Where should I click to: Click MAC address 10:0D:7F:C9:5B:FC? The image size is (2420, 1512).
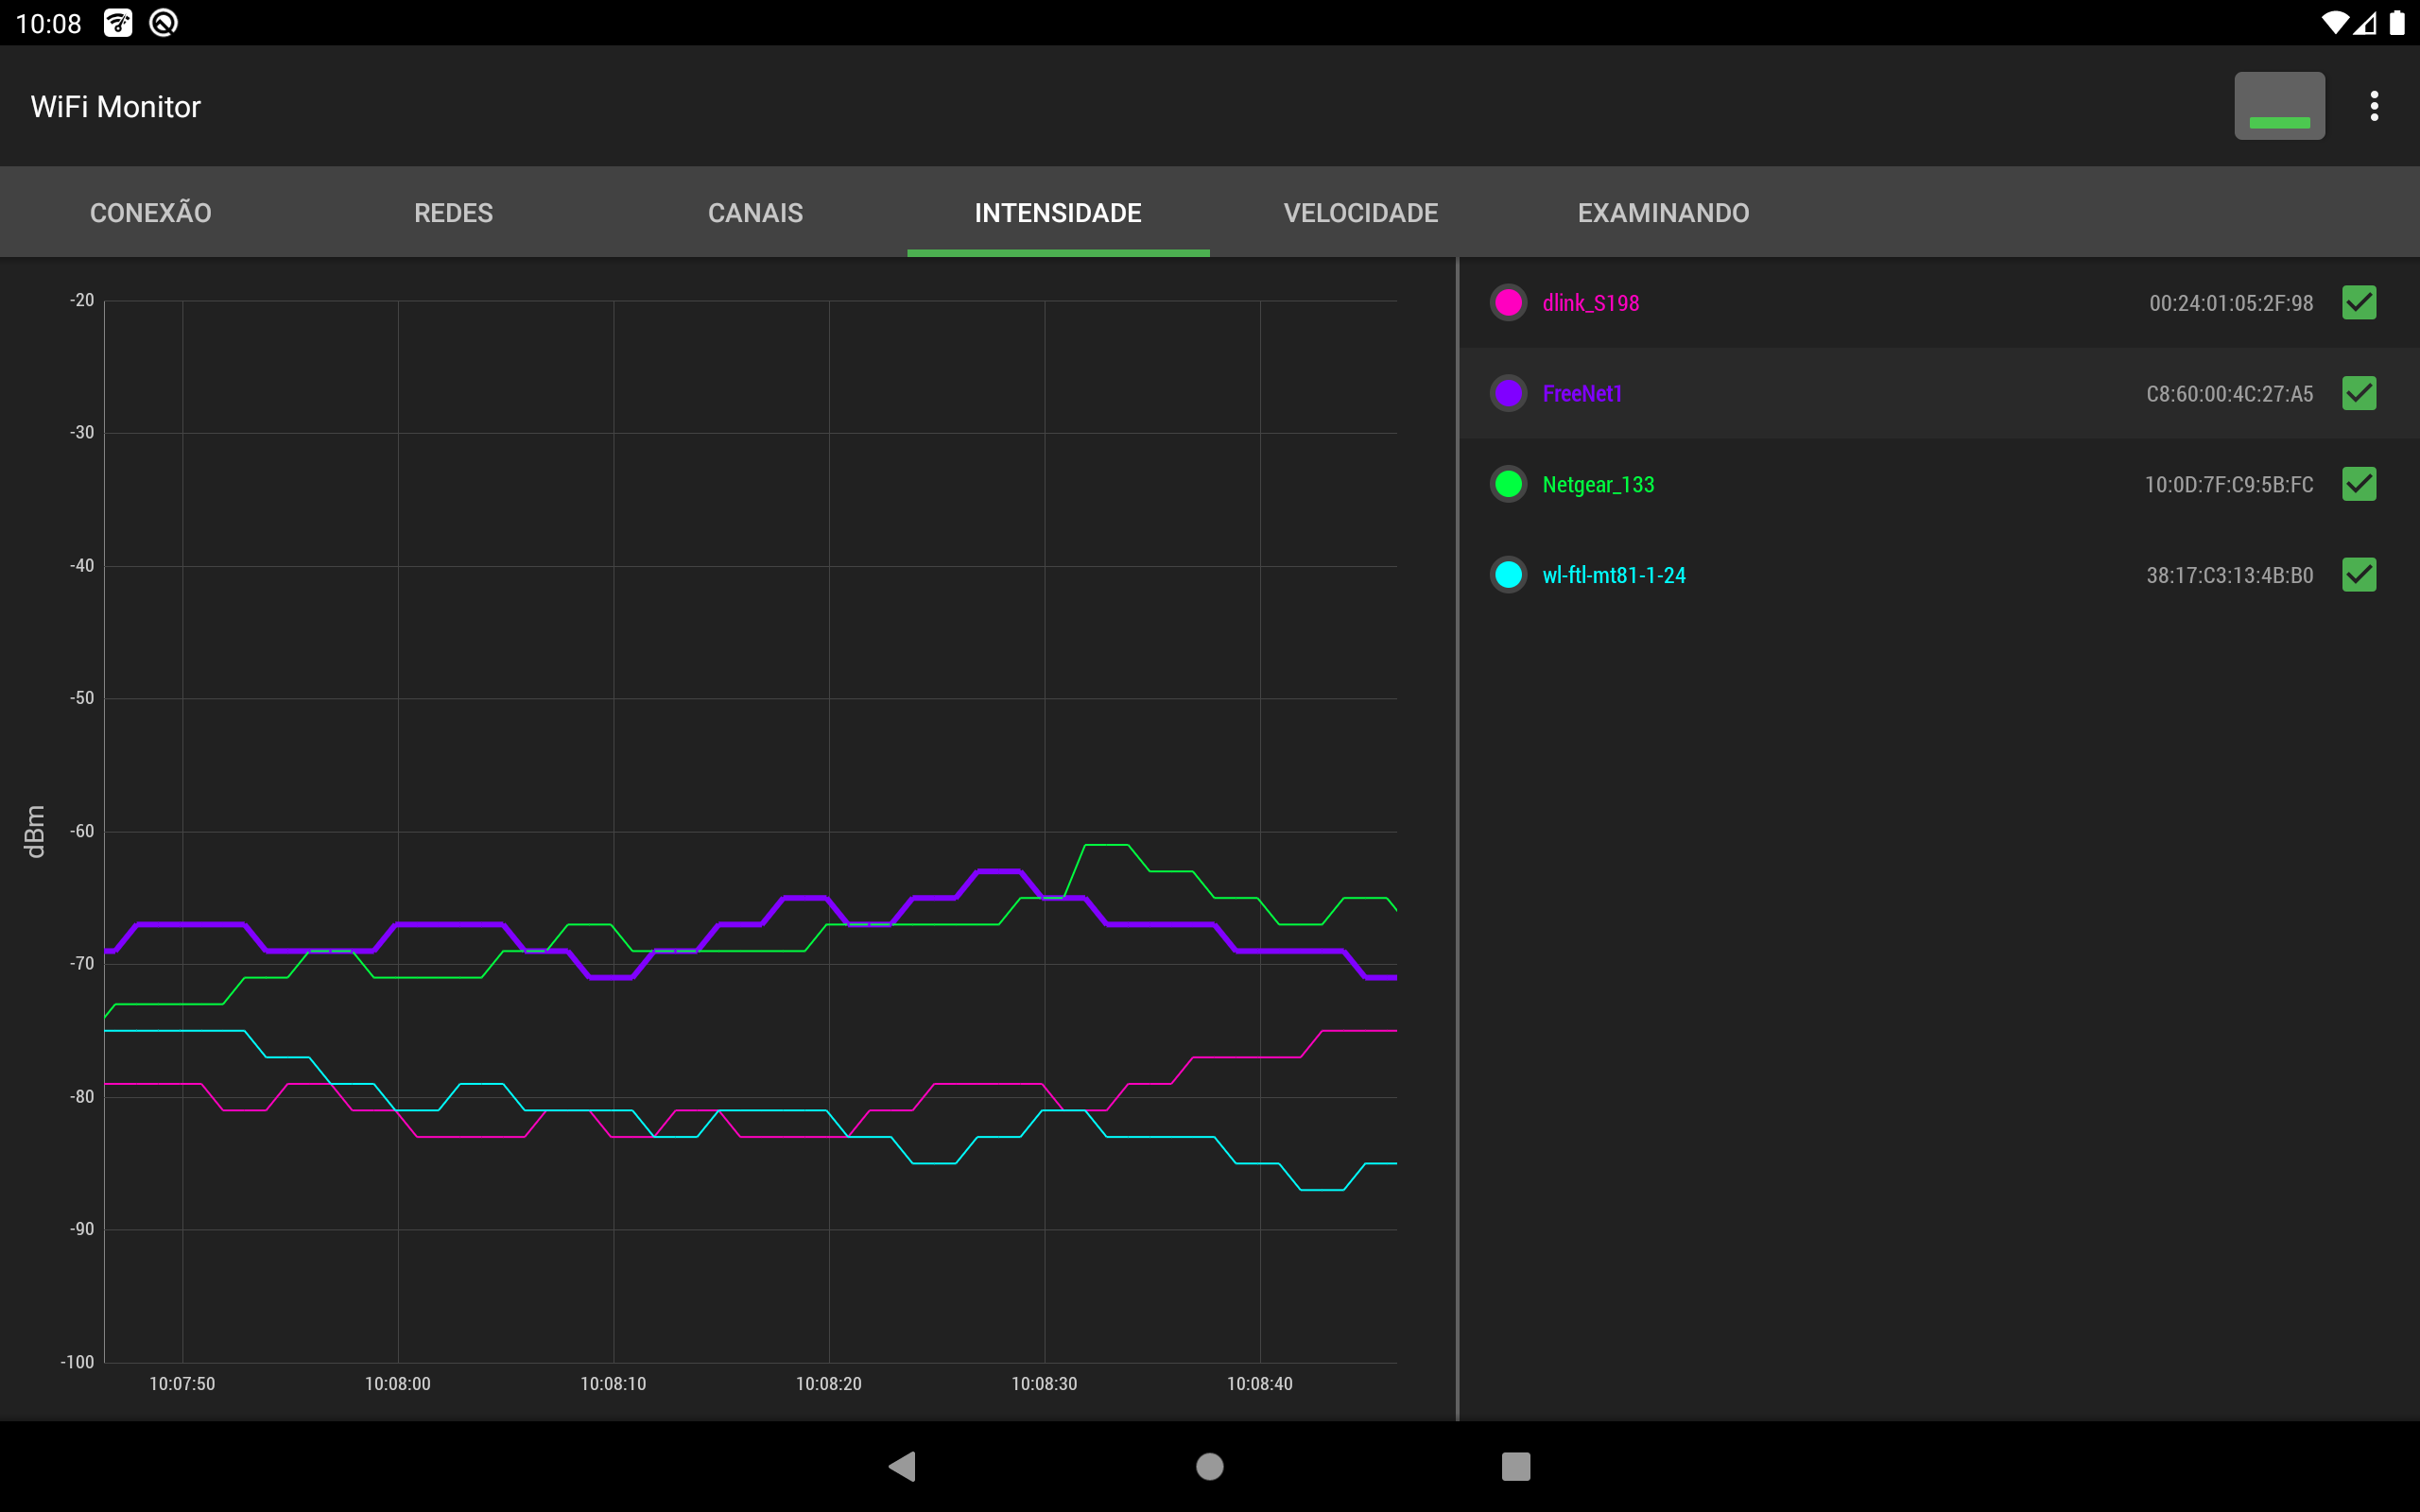pyautogui.click(x=2229, y=485)
